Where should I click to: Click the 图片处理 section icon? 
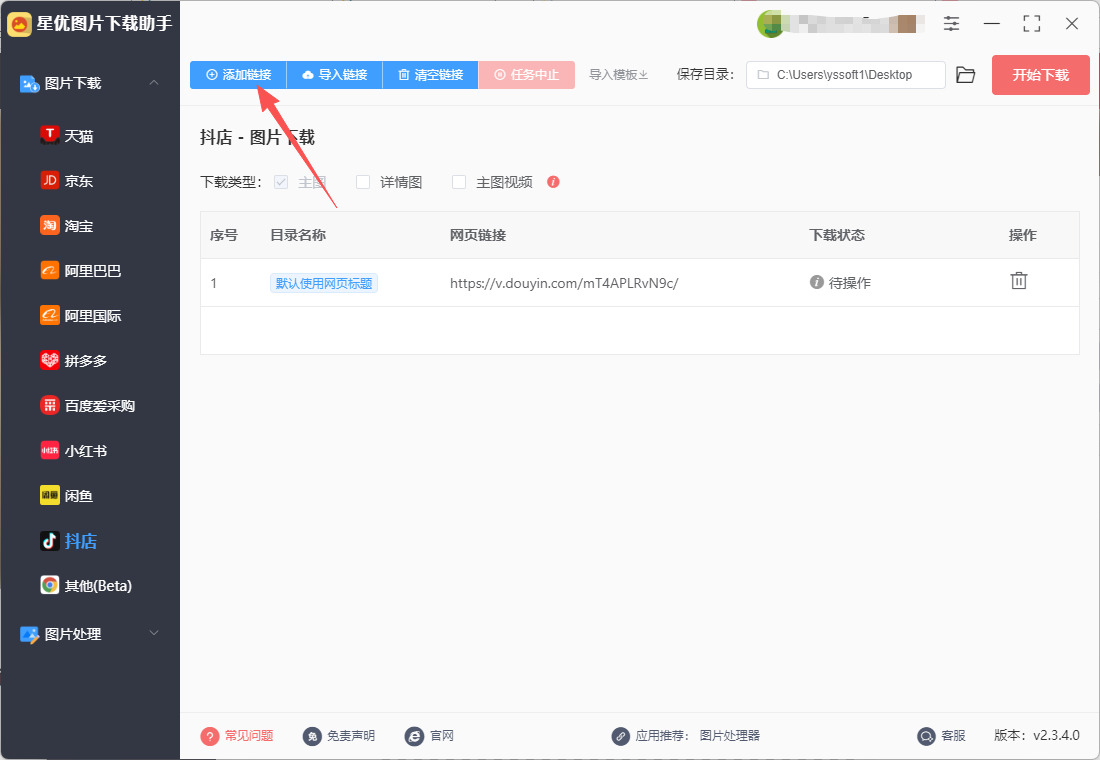point(29,634)
